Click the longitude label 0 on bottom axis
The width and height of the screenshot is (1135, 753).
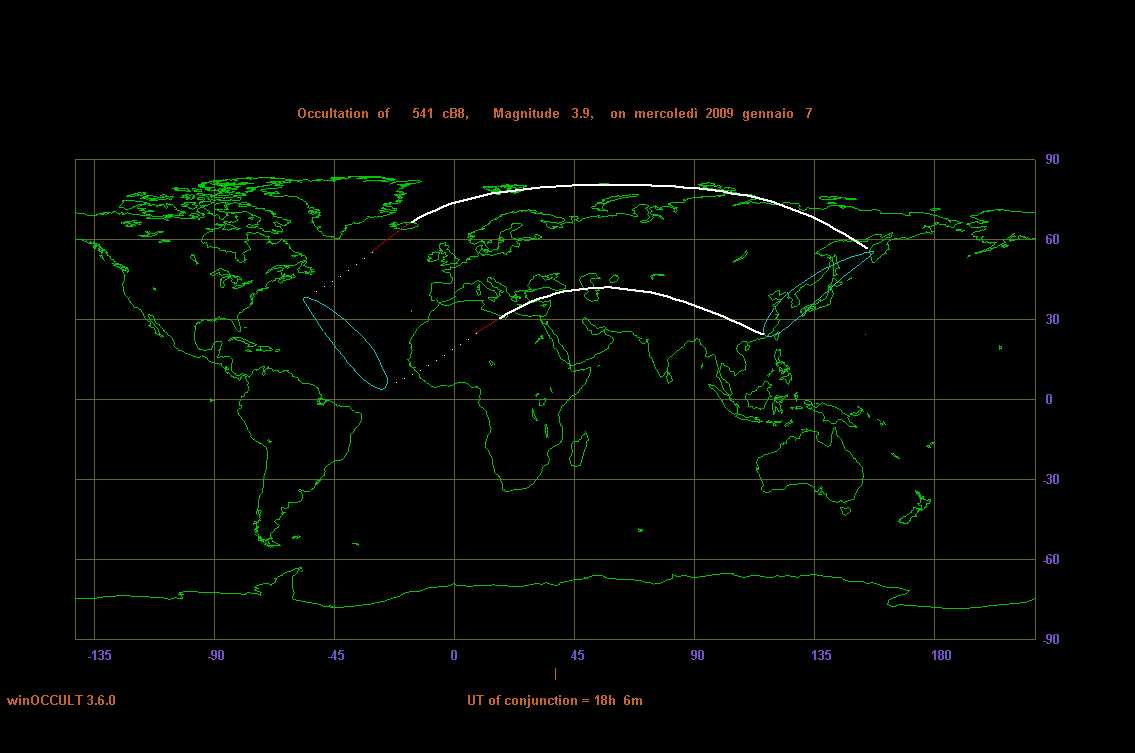click(454, 655)
